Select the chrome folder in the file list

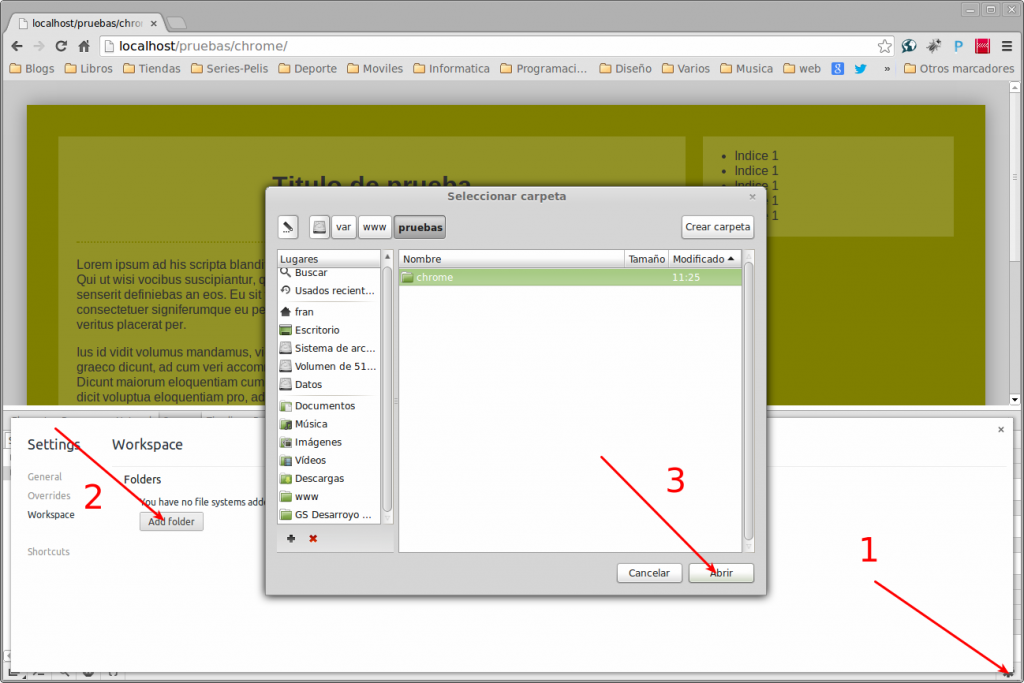tap(570, 278)
